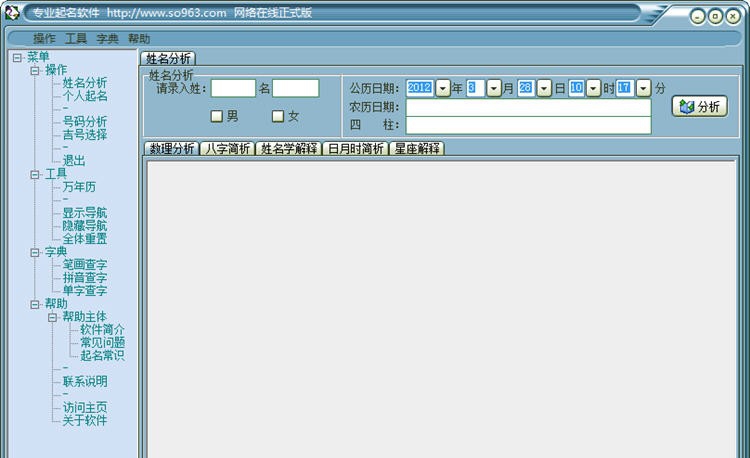750x458 pixels.
Task: Open 联系说明 in the sidebar tree
Action: click(85, 382)
